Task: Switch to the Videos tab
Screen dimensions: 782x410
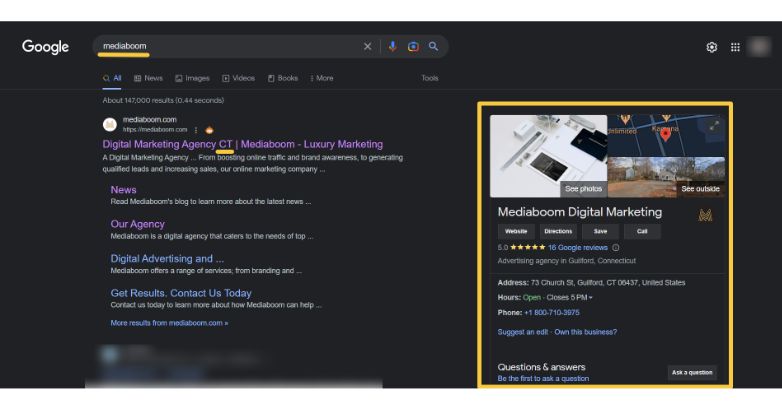Action: pos(238,78)
